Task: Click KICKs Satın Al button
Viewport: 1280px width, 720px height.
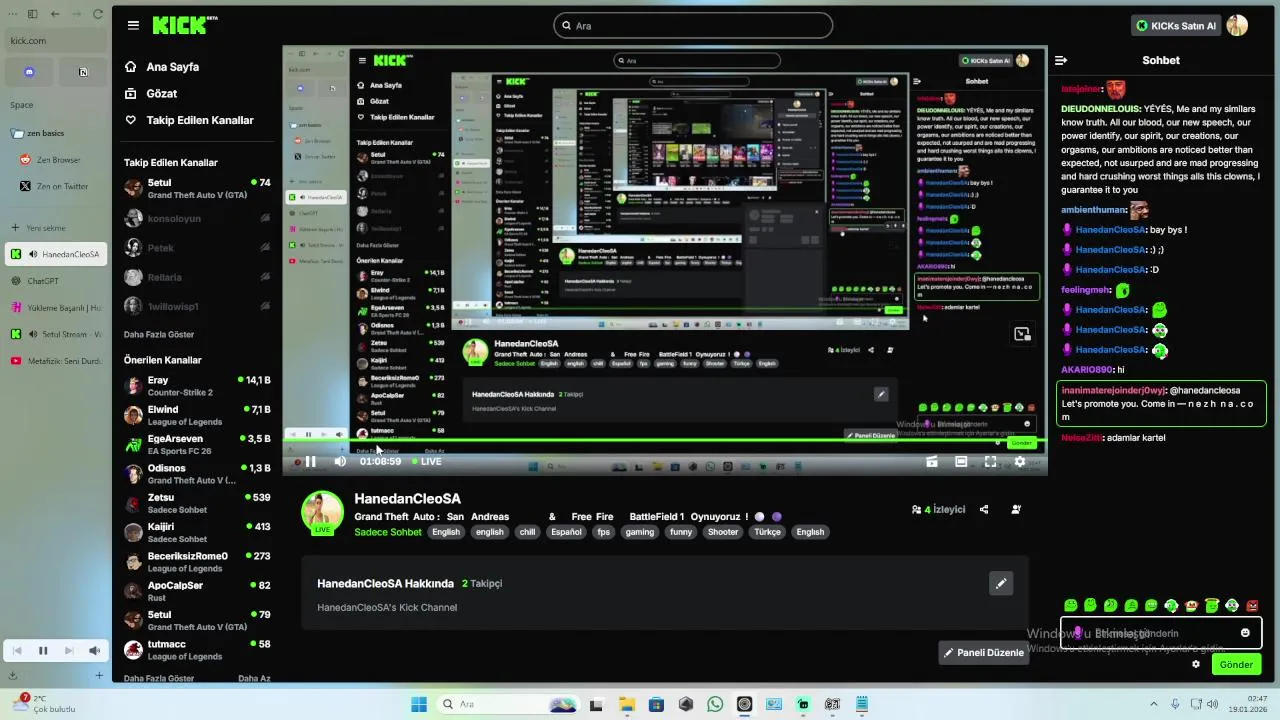Action: 1176,26
